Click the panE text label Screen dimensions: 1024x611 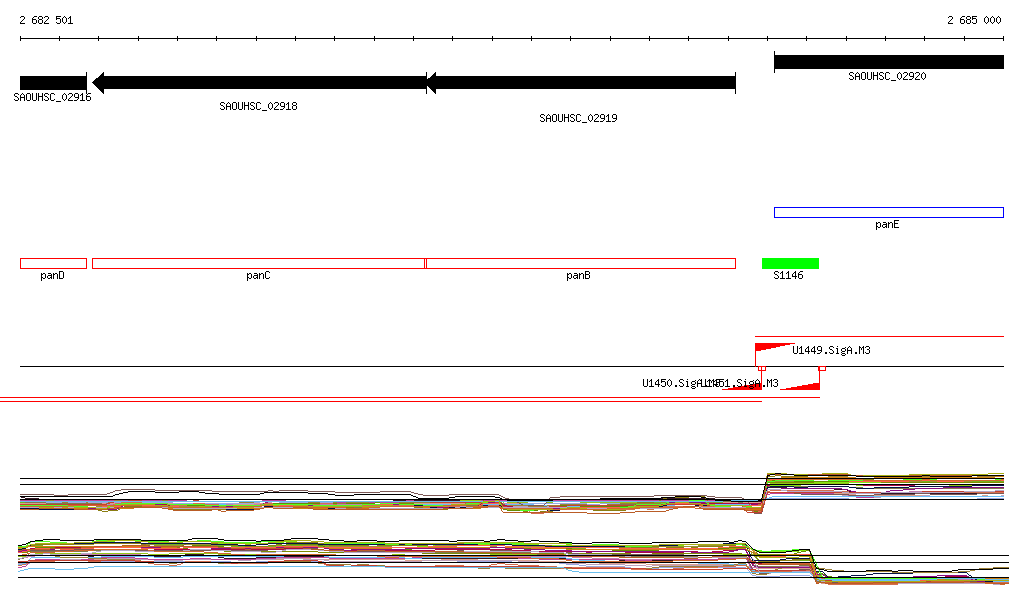(887, 225)
